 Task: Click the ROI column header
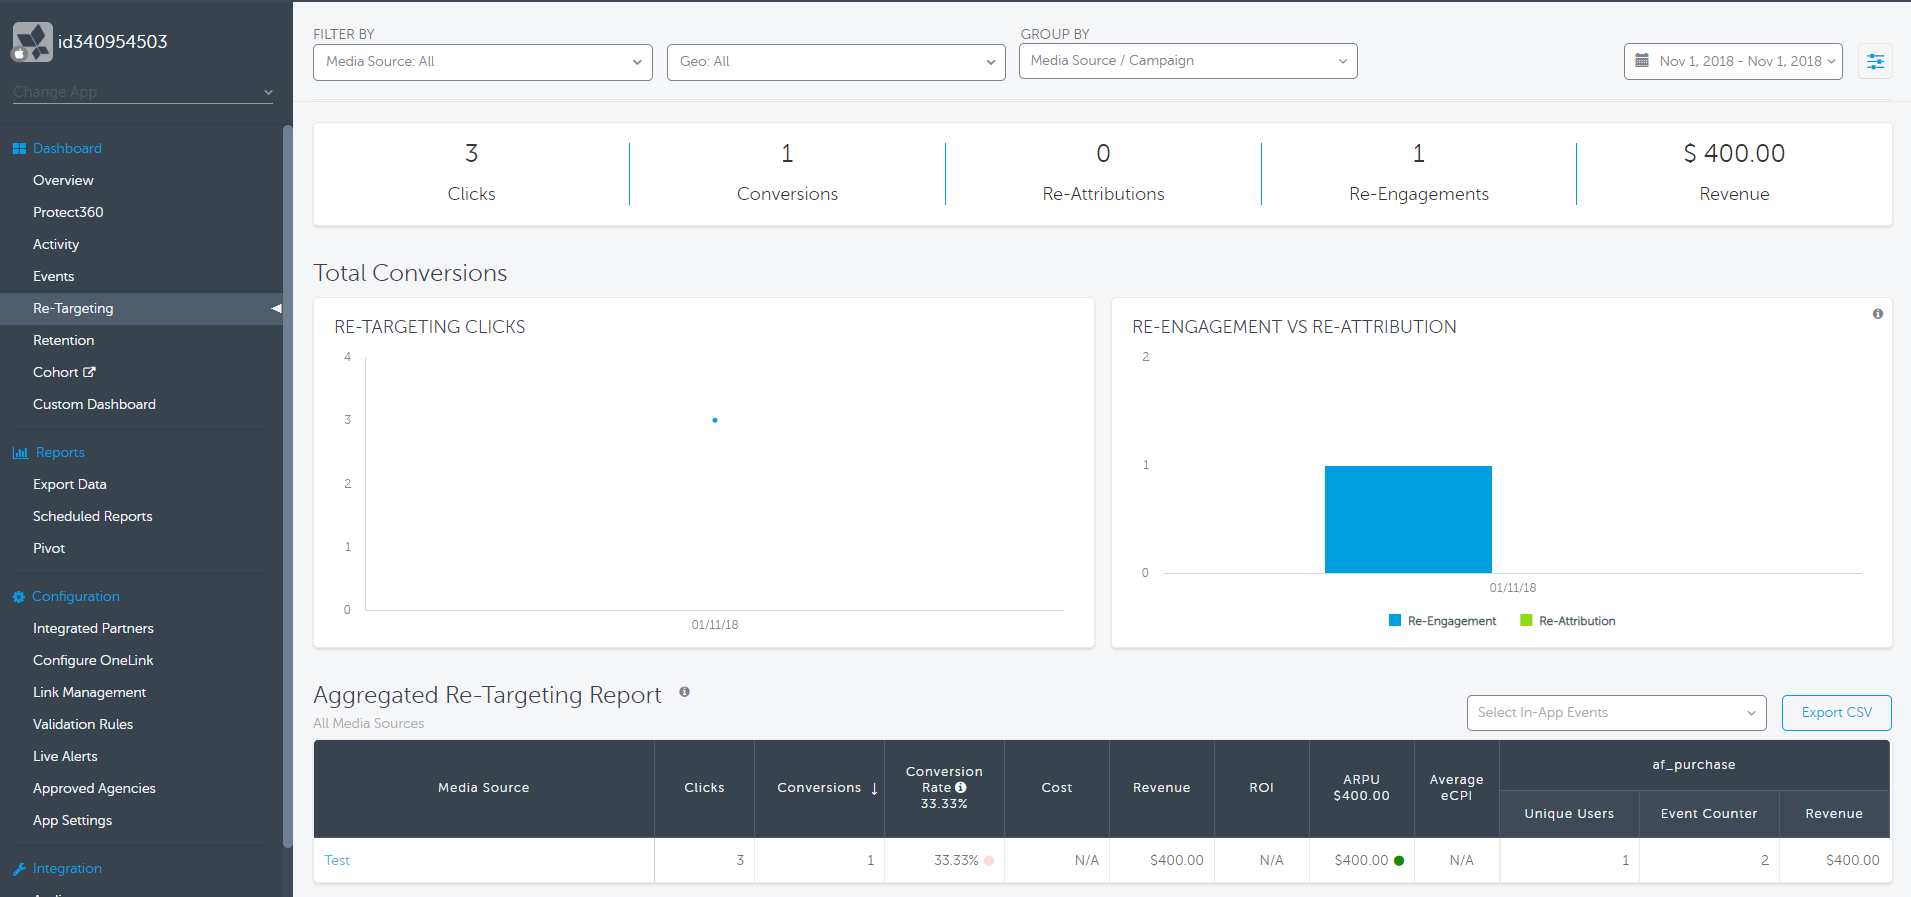[x=1262, y=789]
